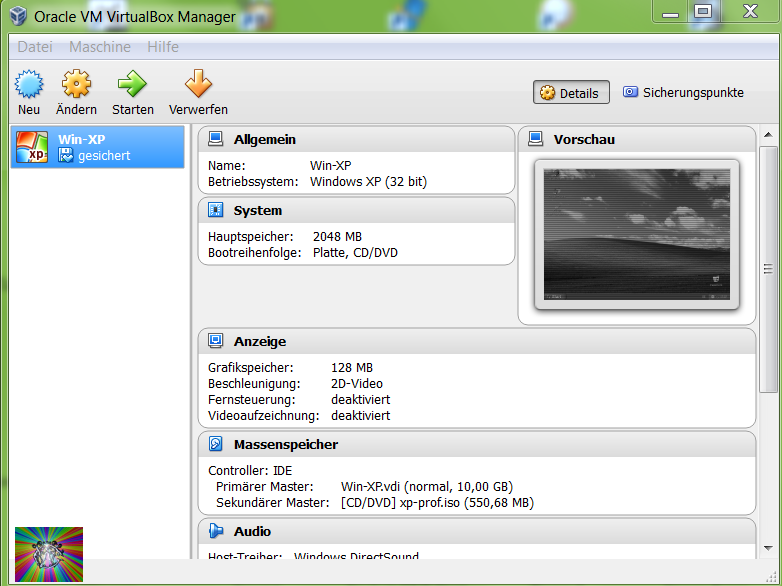Click the Verwerfen (discard) arrow icon
This screenshot has height=586, width=782.
click(x=198, y=83)
